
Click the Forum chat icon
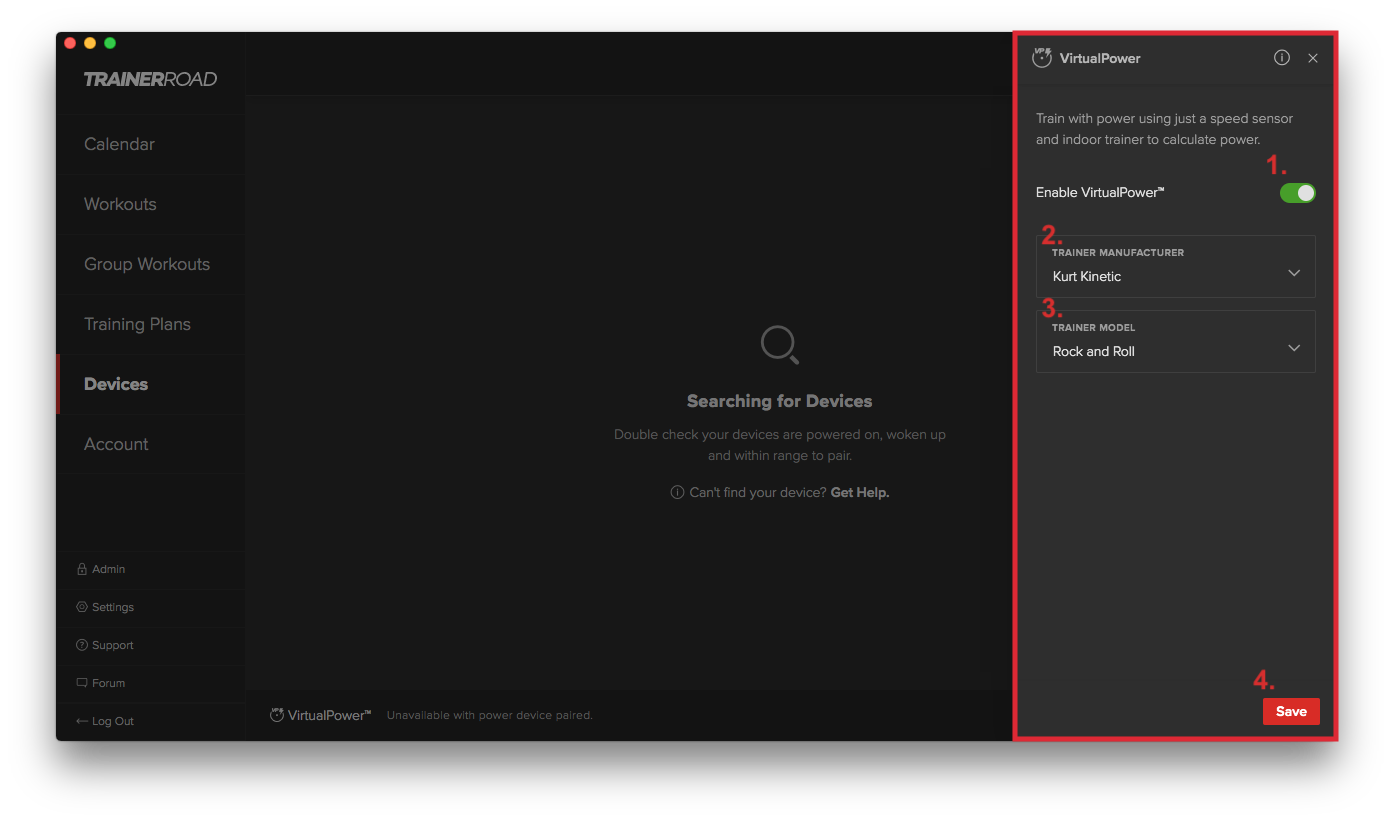(82, 683)
